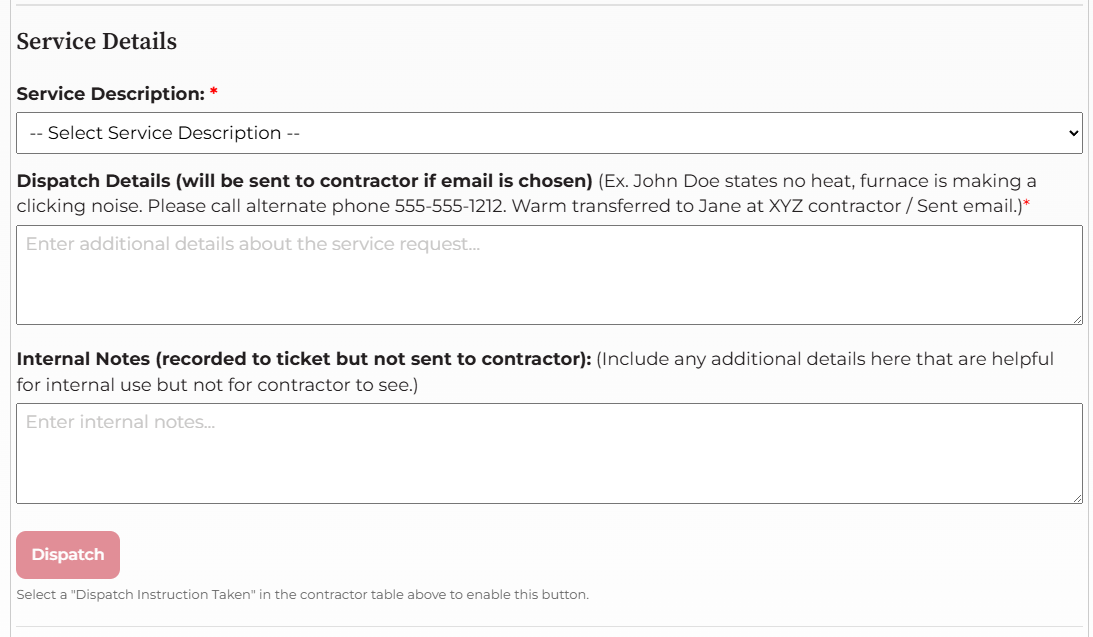Grab the Dispatch Details textarea resize handle

point(1077,319)
